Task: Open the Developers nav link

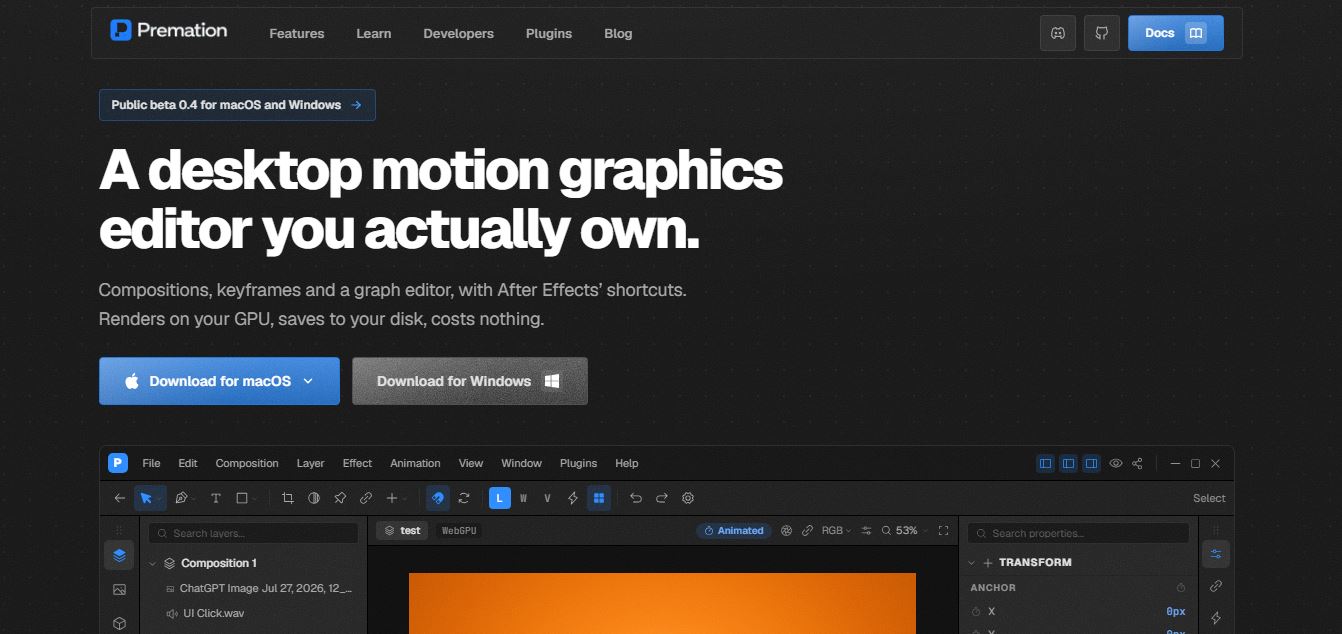Action: [x=458, y=34]
